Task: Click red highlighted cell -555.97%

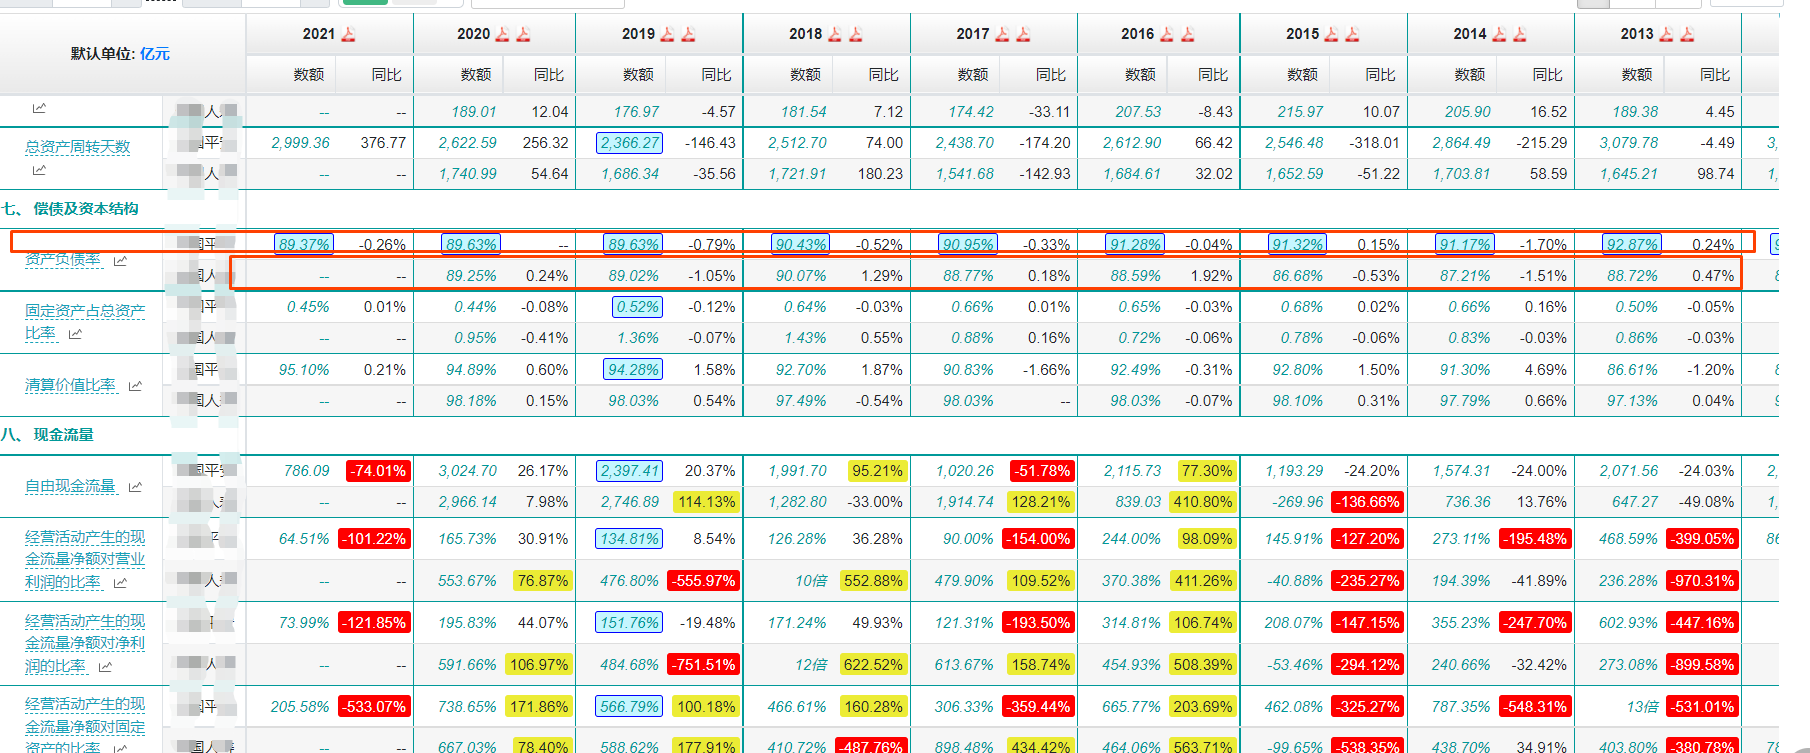Action: pyautogui.click(x=704, y=581)
